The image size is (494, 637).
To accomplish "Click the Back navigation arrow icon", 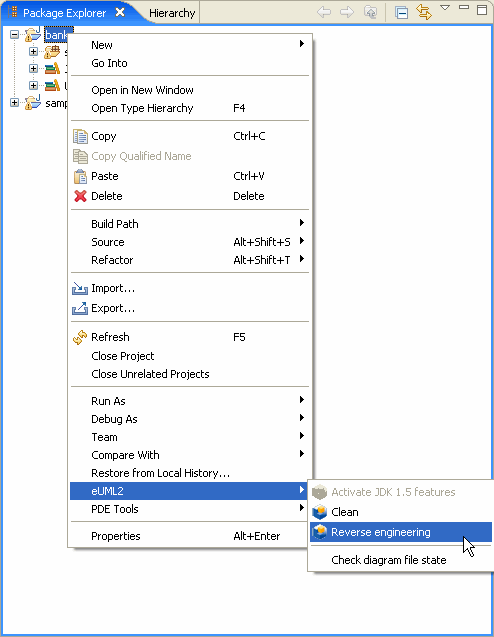I will (x=324, y=12).
